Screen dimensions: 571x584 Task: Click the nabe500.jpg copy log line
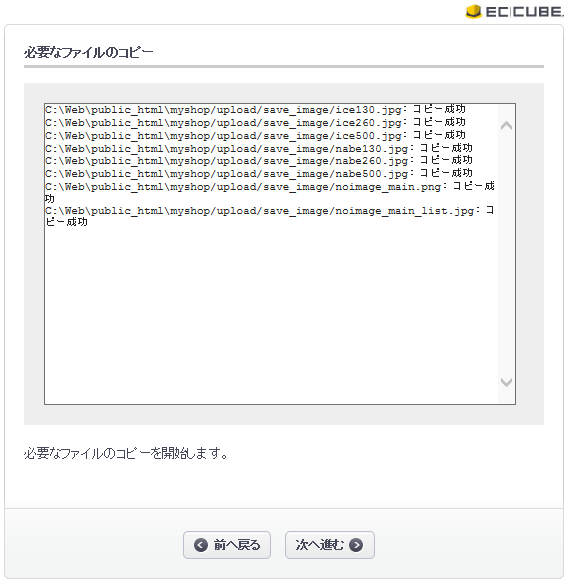pos(259,174)
